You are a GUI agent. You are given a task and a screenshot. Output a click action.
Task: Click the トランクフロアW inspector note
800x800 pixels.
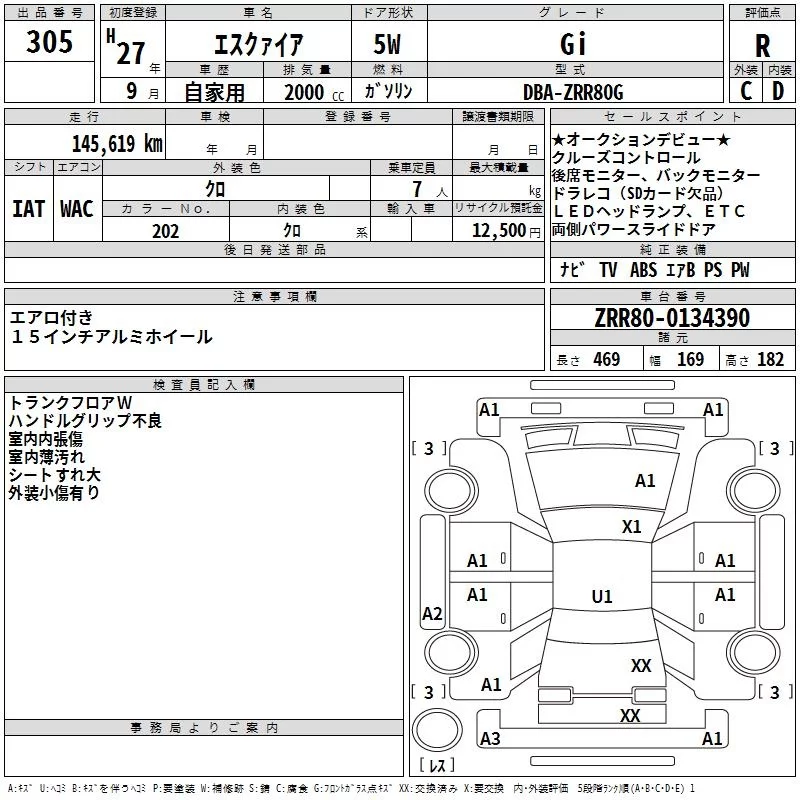70,402
